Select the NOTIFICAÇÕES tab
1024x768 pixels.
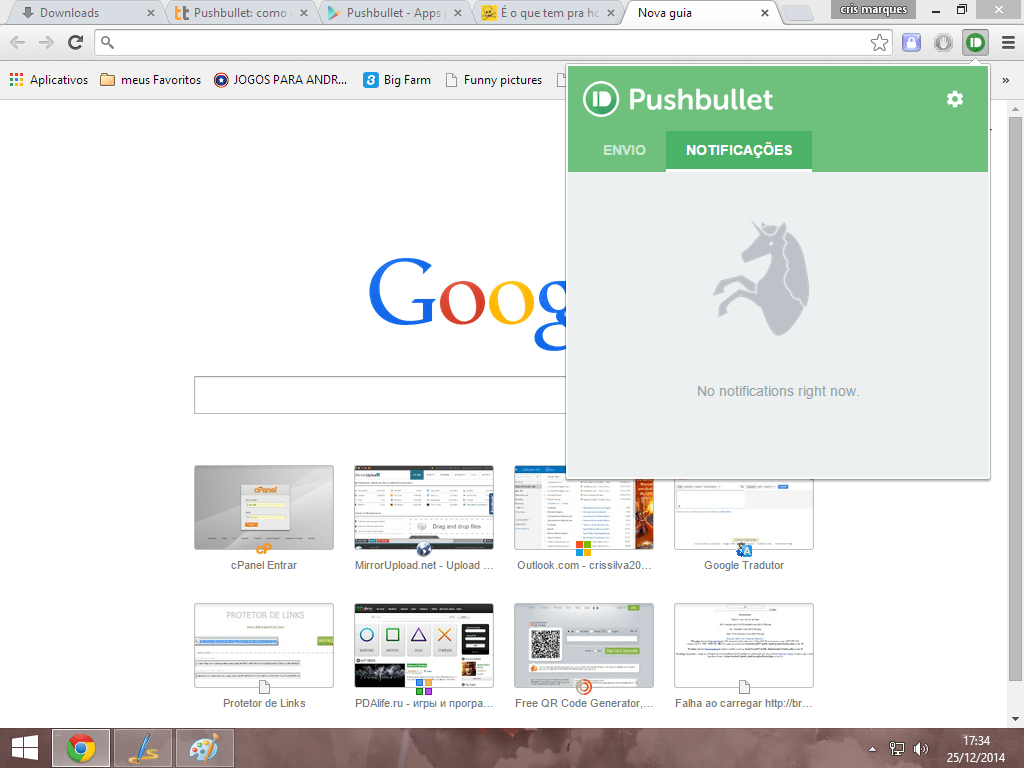pos(739,150)
